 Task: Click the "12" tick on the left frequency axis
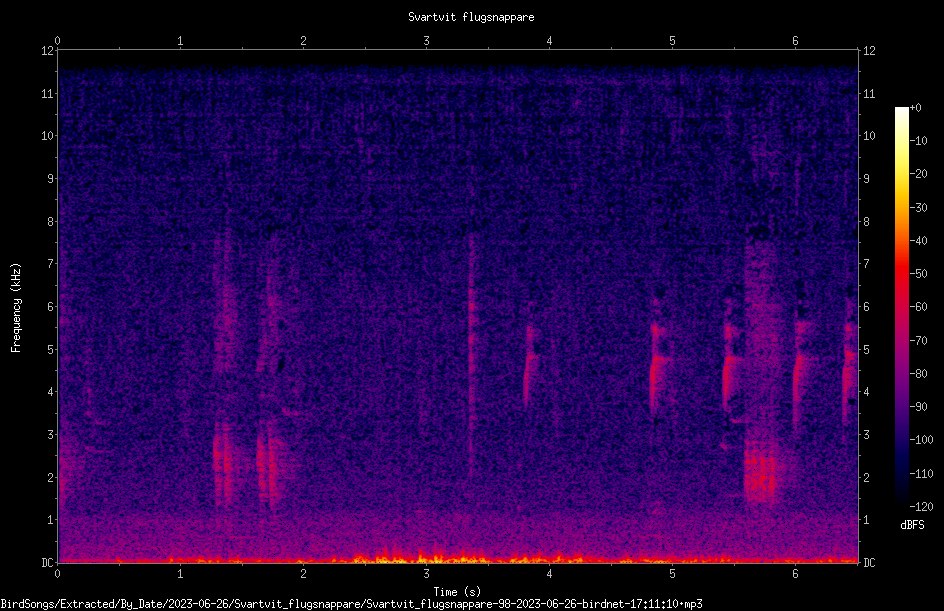pyautogui.click(x=47, y=51)
